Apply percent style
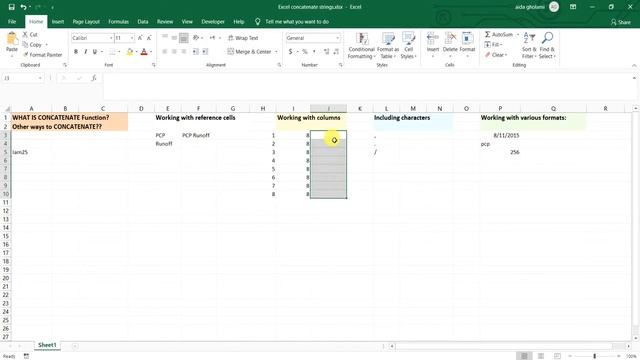 click(x=304, y=52)
